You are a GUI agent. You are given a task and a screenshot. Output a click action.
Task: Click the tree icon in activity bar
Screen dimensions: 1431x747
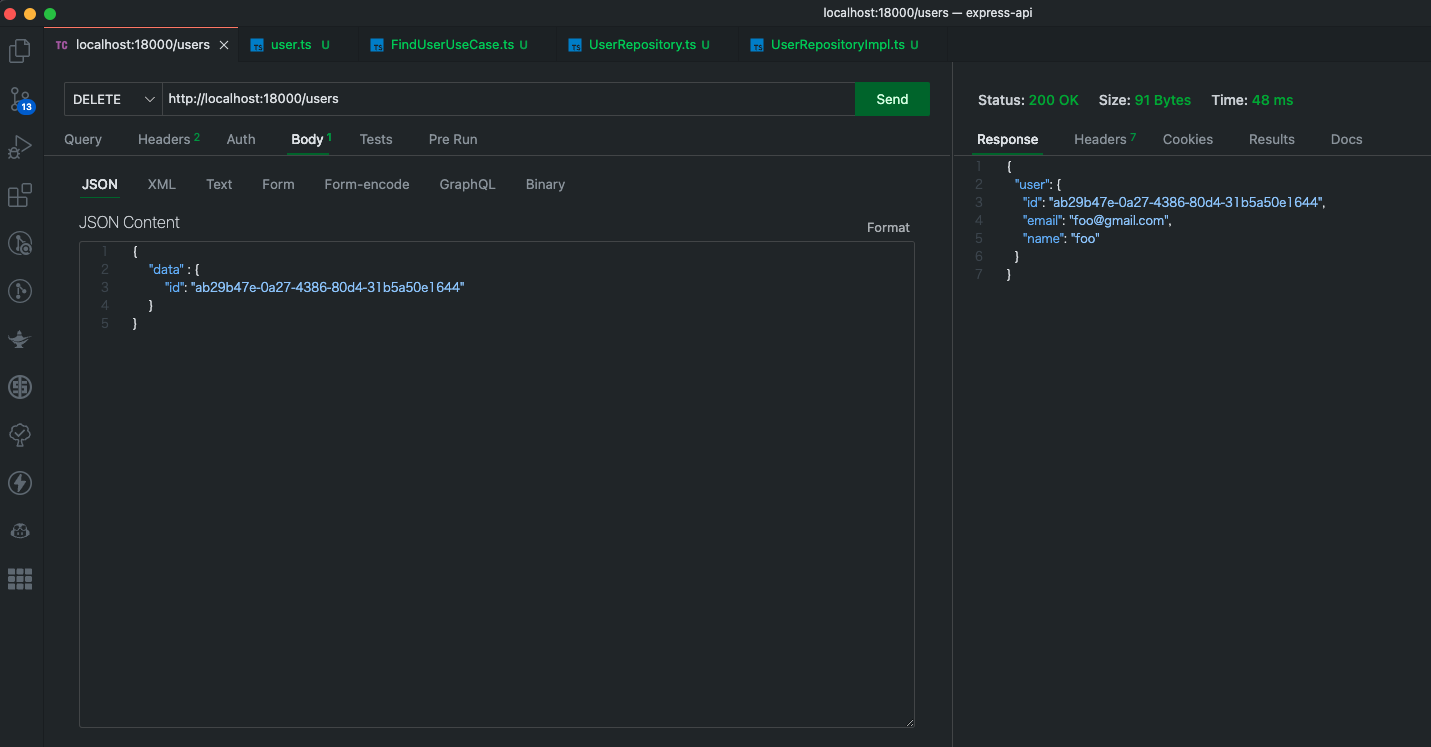[x=20, y=435]
